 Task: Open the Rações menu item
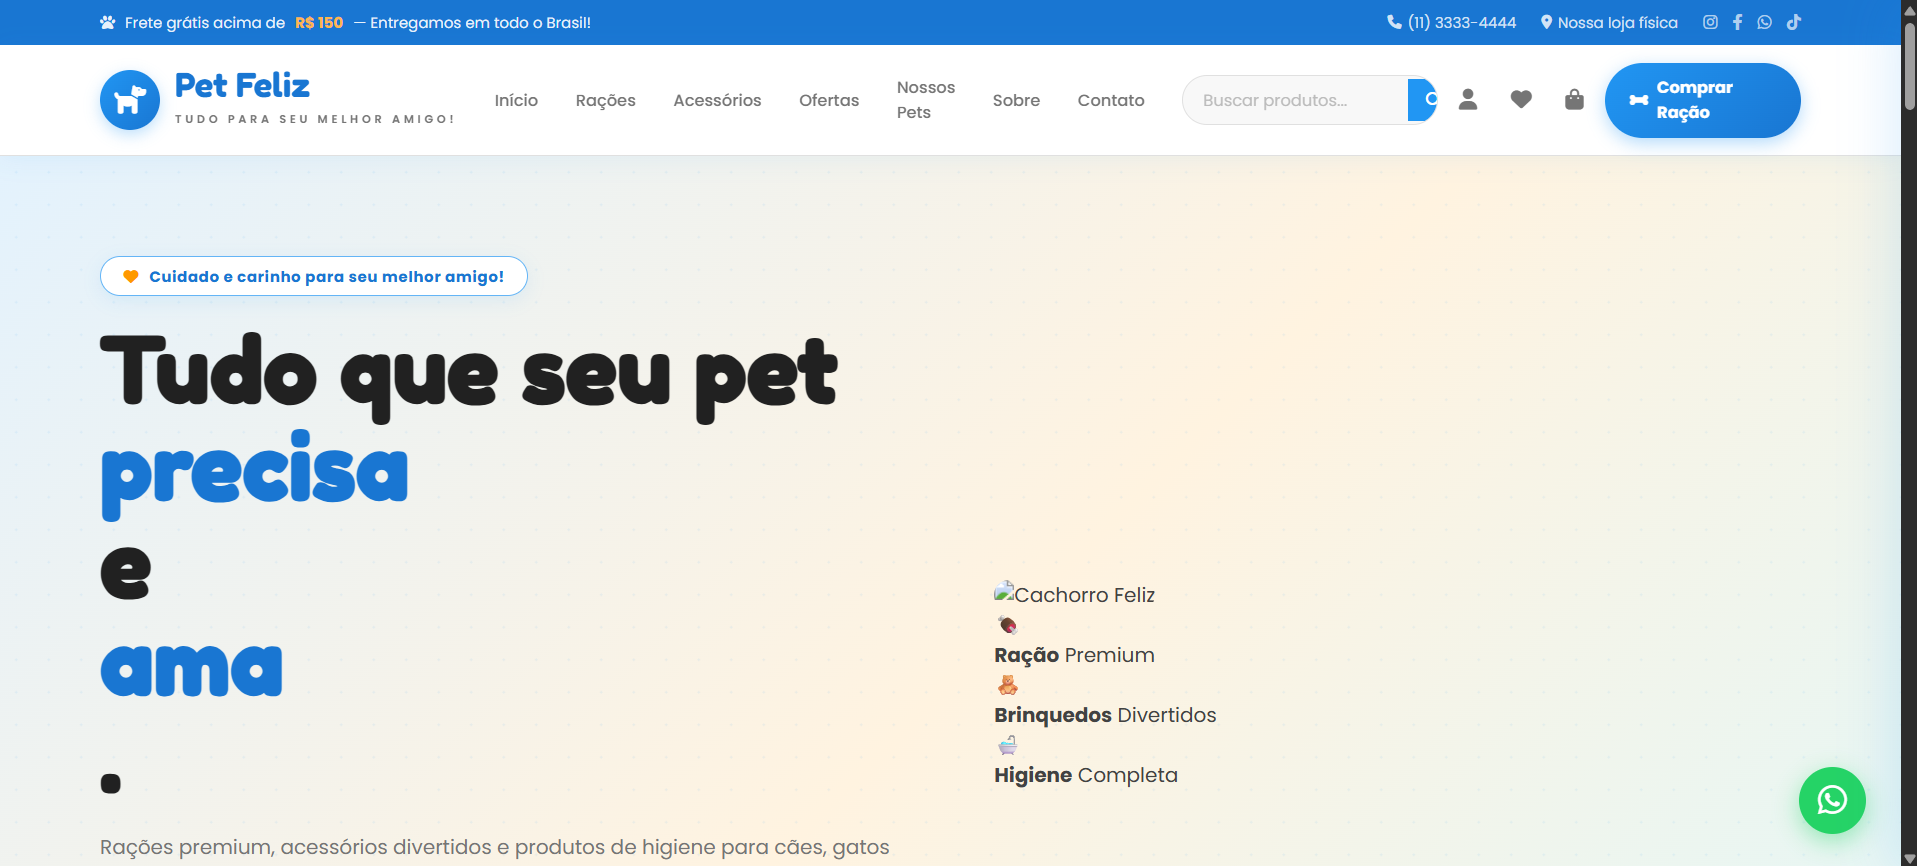pos(606,100)
